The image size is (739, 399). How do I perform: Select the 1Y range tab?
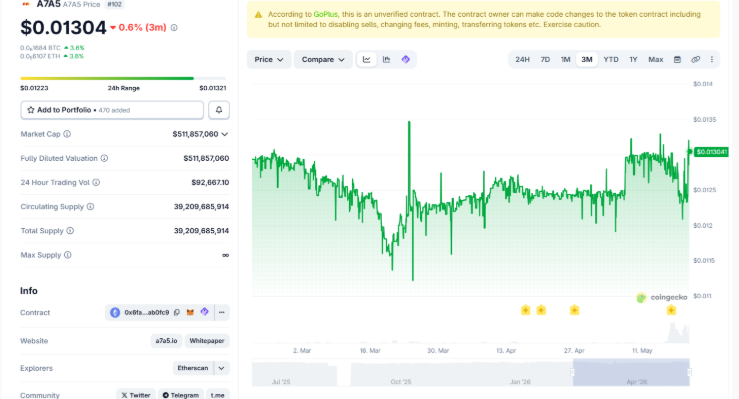click(633, 59)
